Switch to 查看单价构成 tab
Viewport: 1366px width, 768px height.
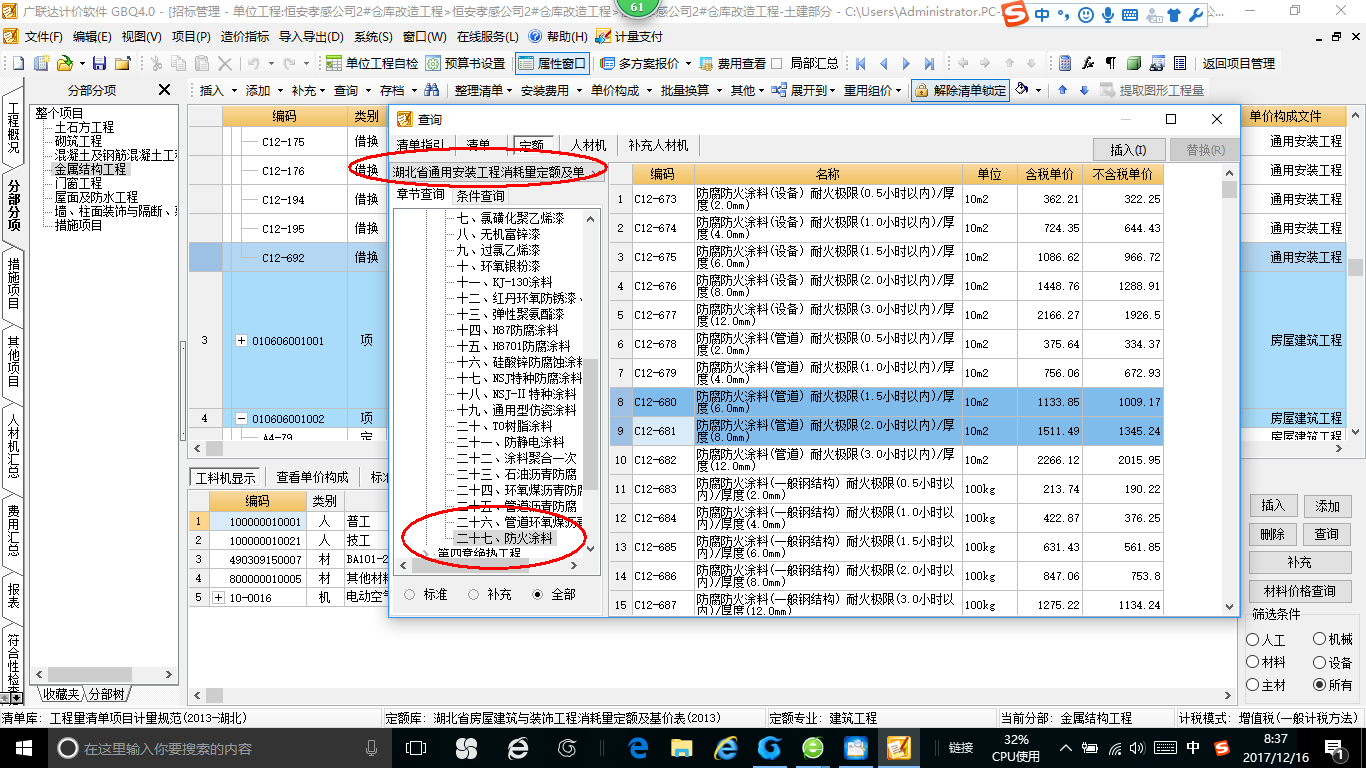click(313, 477)
